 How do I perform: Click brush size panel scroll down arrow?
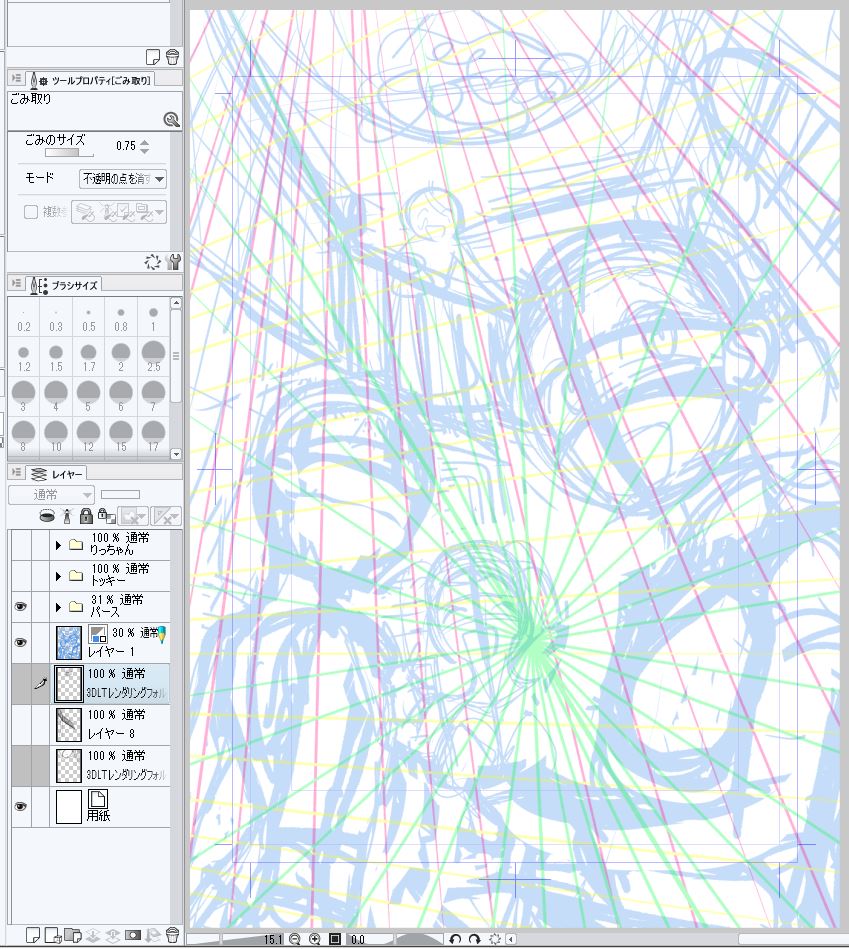pos(176,454)
